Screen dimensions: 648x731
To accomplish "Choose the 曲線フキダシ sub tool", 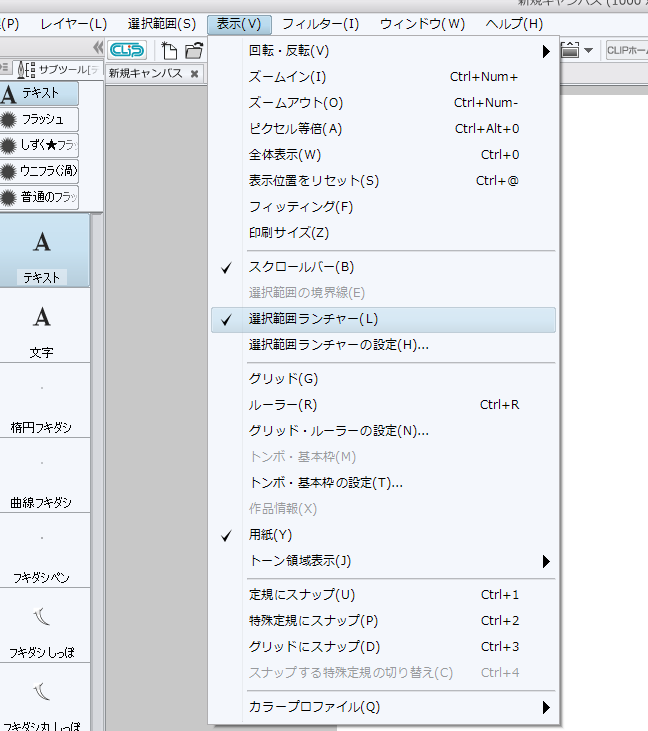I will pyautogui.click(x=44, y=476).
